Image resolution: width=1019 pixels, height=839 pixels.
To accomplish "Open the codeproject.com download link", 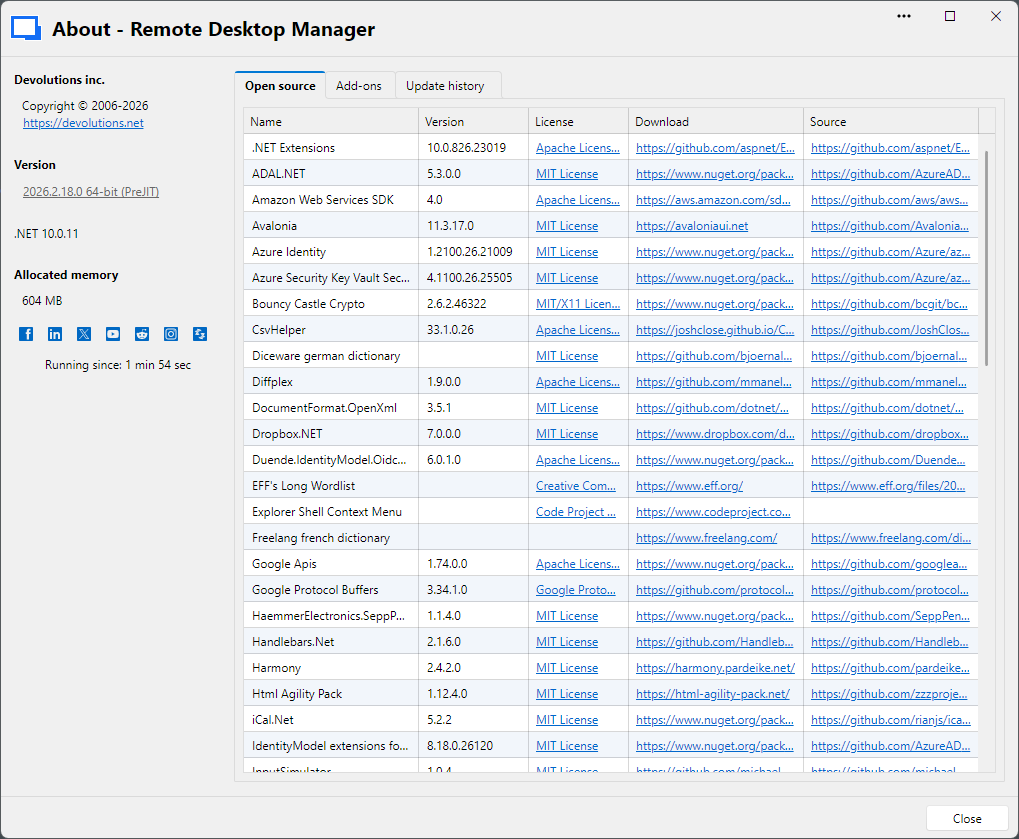I will [713, 512].
